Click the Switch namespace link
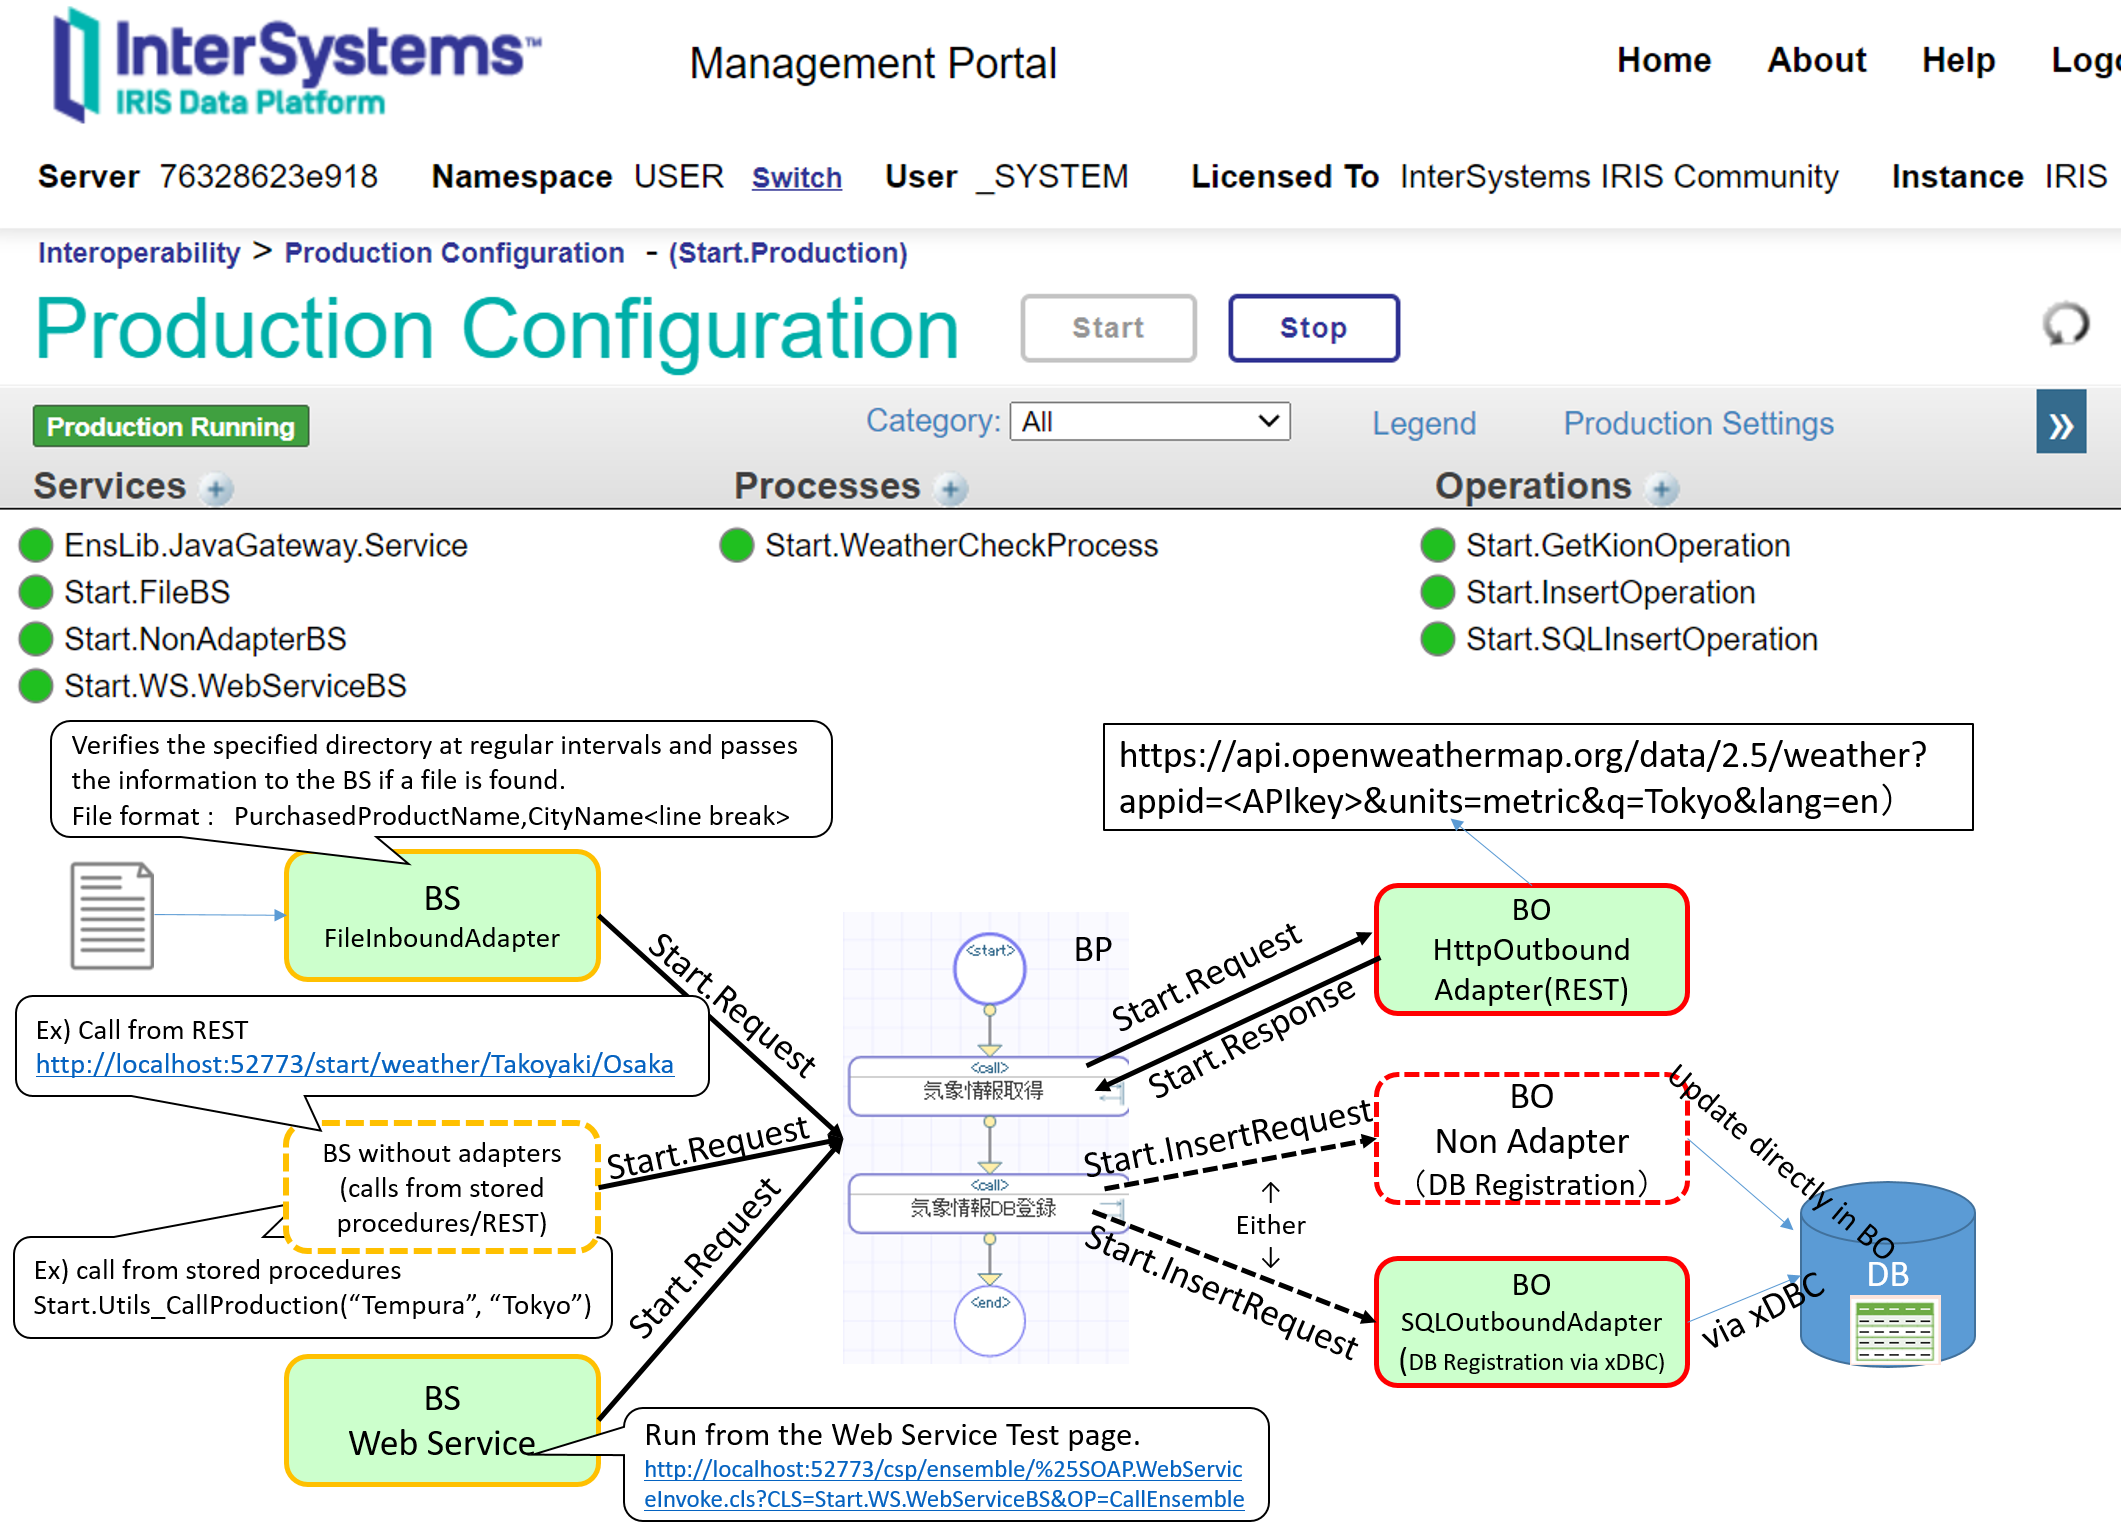Image resolution: width=2121 pixels, height=1530 pixels. click(x=797, y=177)
